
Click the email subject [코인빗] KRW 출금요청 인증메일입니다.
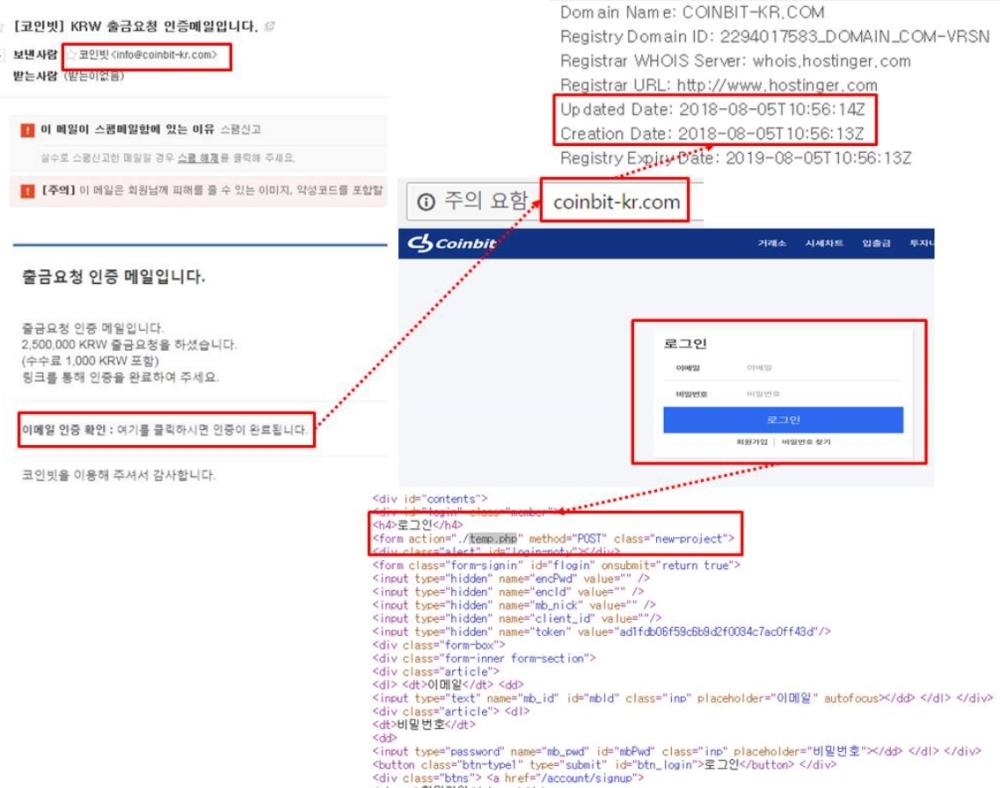136,26
